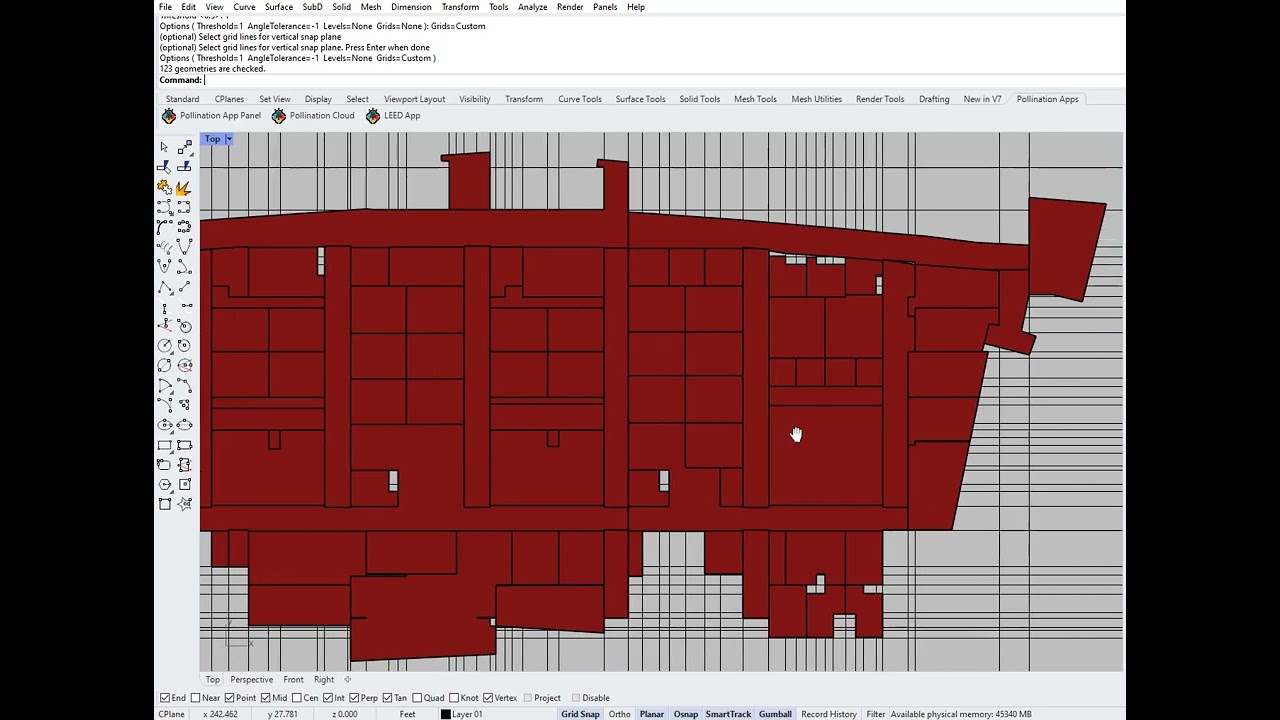Switch to the Pollination Apps toolbar tab
This screenshot has width=1280, height=720.
click(1047, 99)
